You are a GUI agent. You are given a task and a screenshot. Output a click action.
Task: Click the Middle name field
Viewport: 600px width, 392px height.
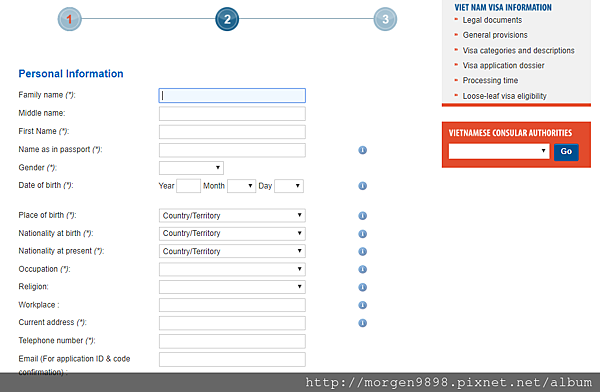pos(232,114)
